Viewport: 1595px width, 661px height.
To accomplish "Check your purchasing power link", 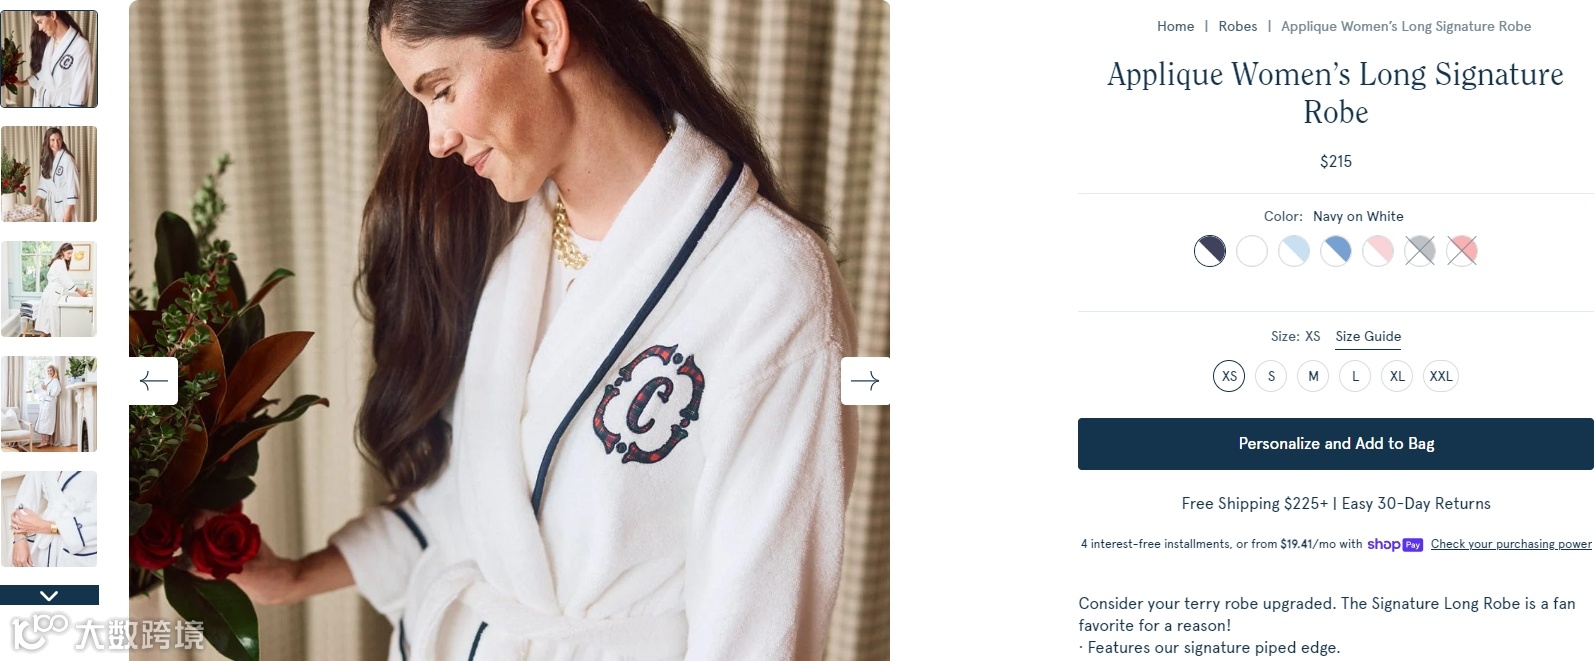I will (x=1511, y=544).
